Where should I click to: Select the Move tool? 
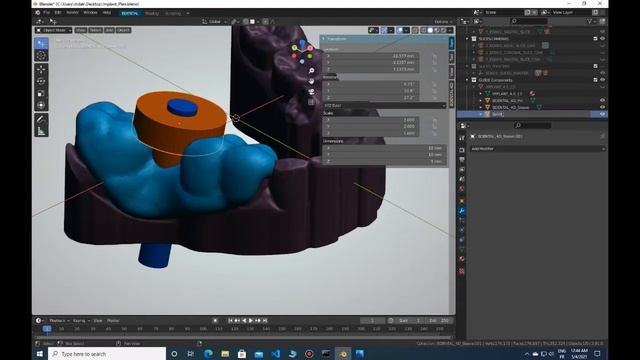coord(41,69)
